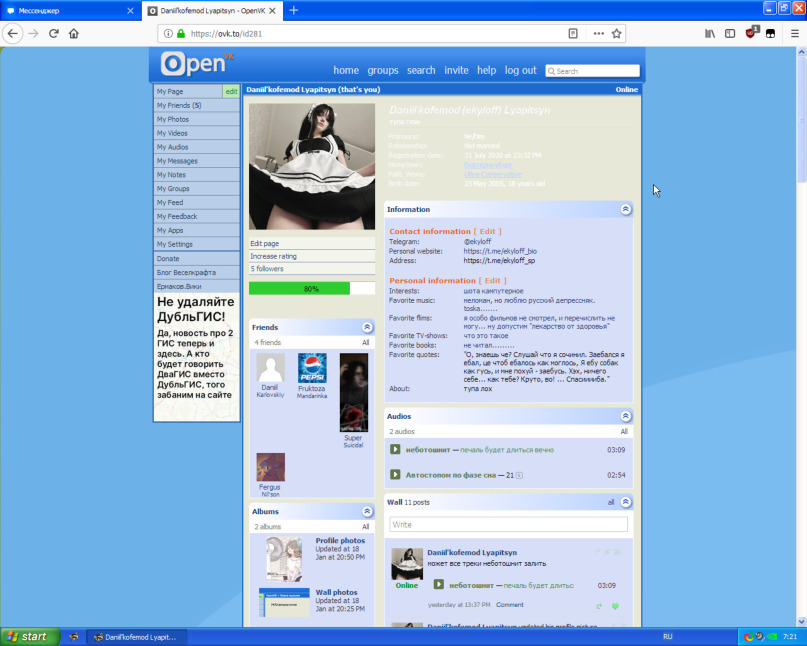Click Comment under the wall post
The height and width of the screenshot is (646, 807).
[510, 605]
